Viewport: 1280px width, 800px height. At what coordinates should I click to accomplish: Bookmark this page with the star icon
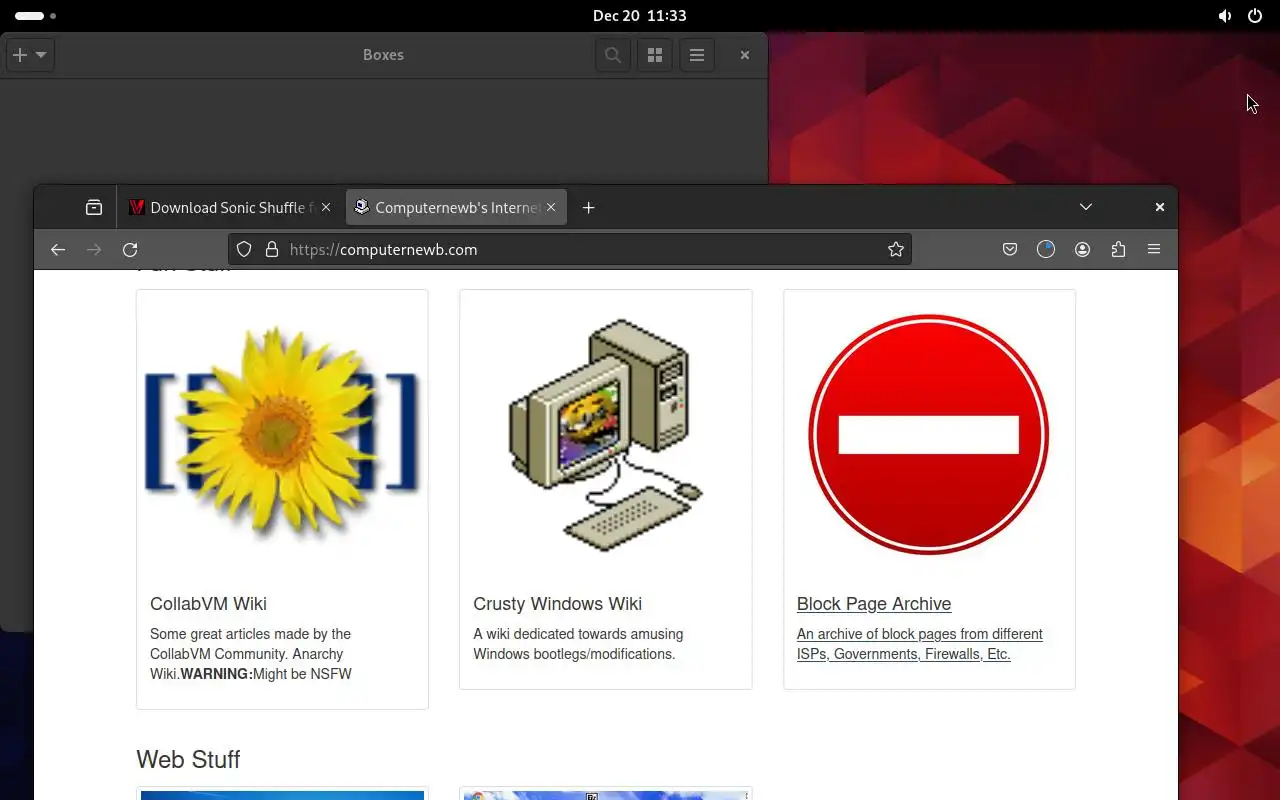click(x=896, y=250)
